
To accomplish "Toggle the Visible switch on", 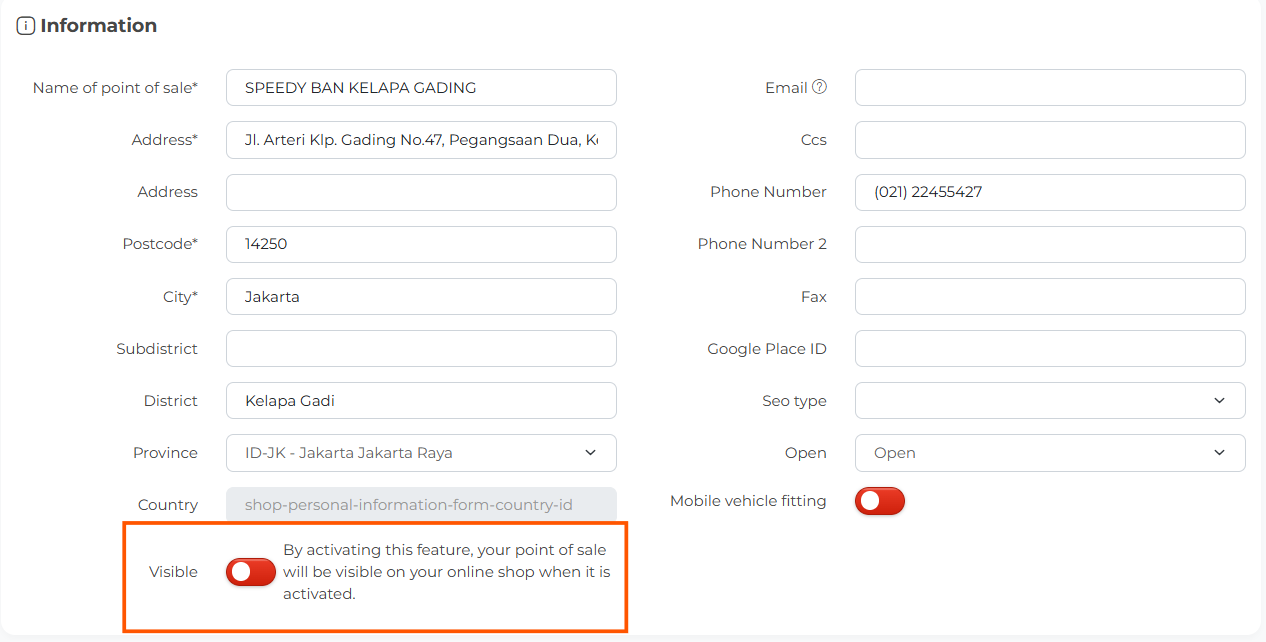I will (251, 572).
